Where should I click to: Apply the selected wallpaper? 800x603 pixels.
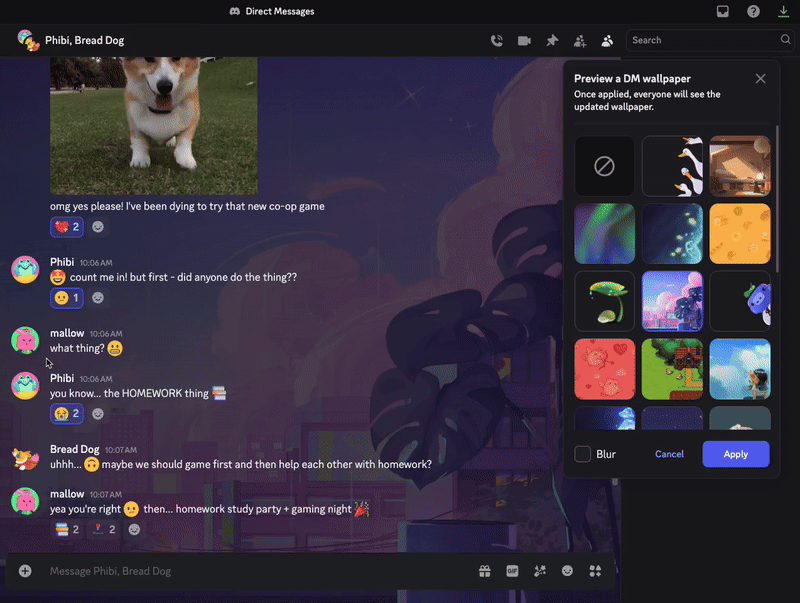pyautogui.click(x=736, y=454)
